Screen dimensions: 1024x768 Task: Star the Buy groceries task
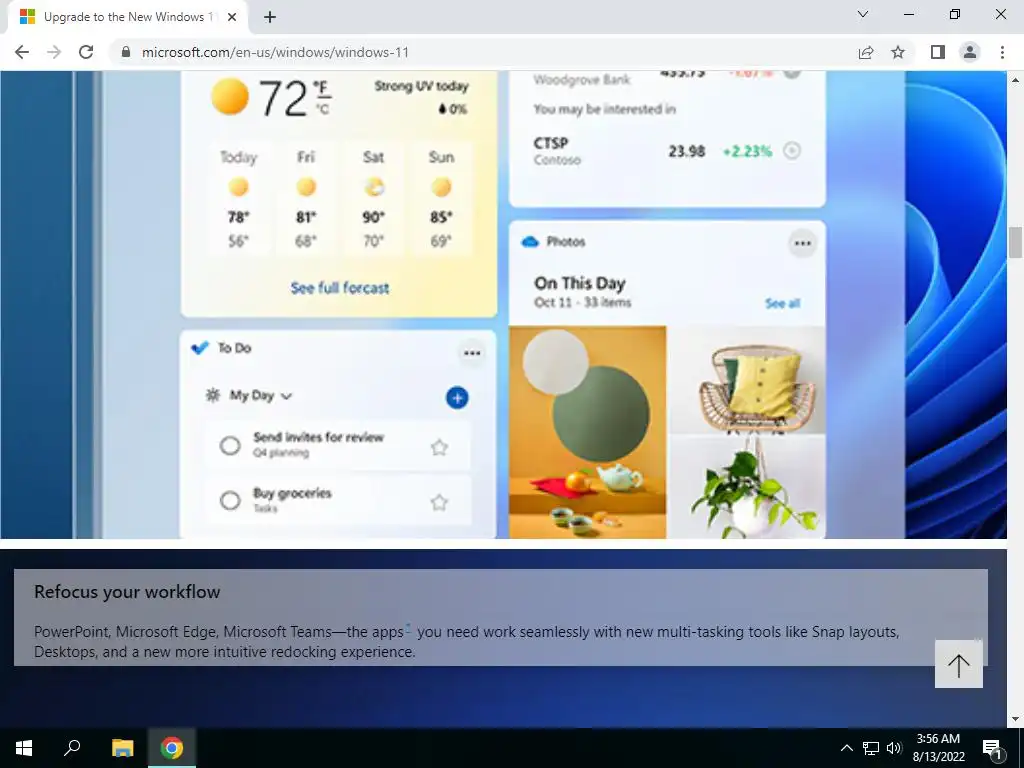440,502
